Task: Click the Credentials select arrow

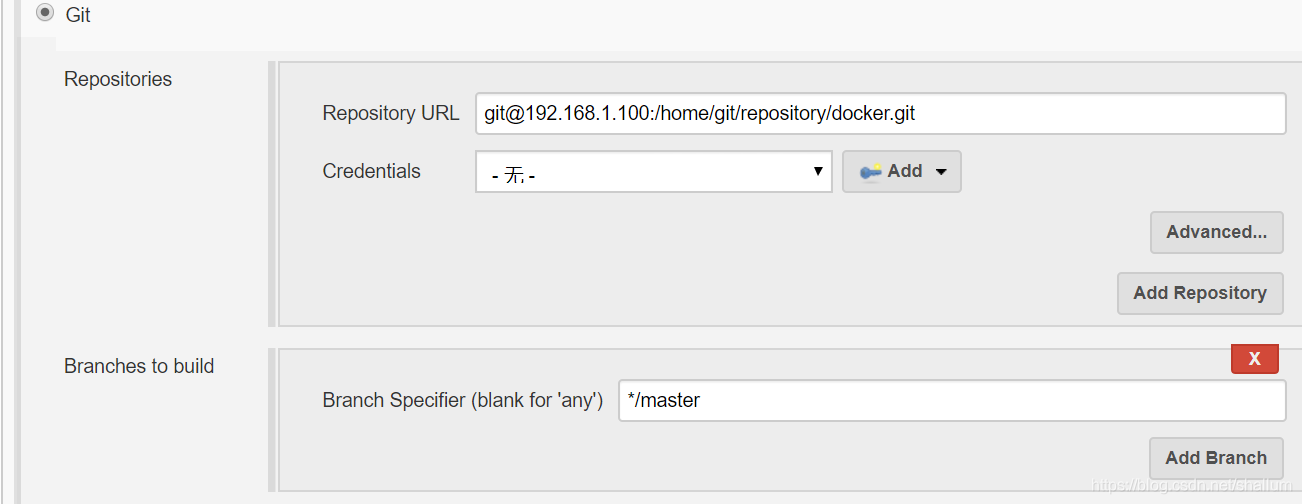Action: coord(818,172)
